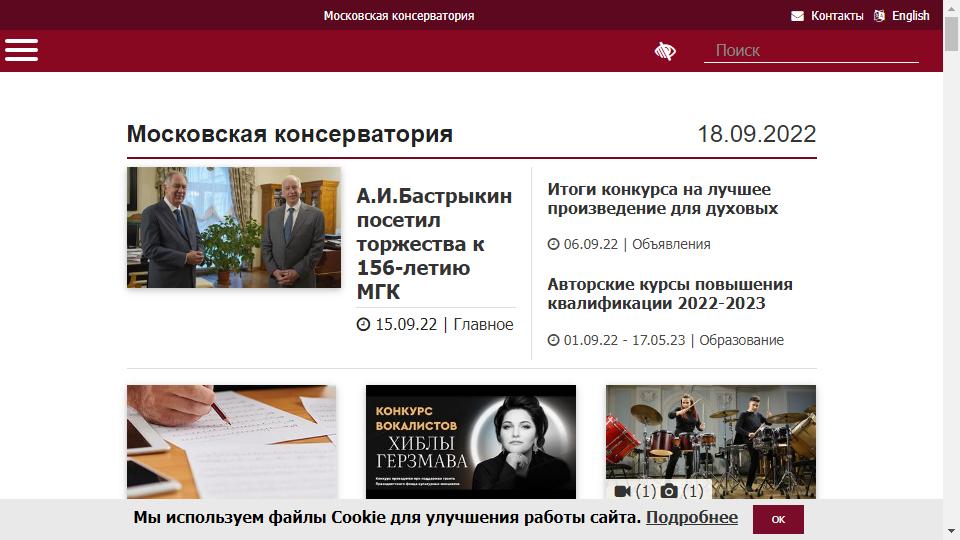Click the video camera icon on drummers photo
The width and height of the screenshot is (960, 540).
click(623, 491)
